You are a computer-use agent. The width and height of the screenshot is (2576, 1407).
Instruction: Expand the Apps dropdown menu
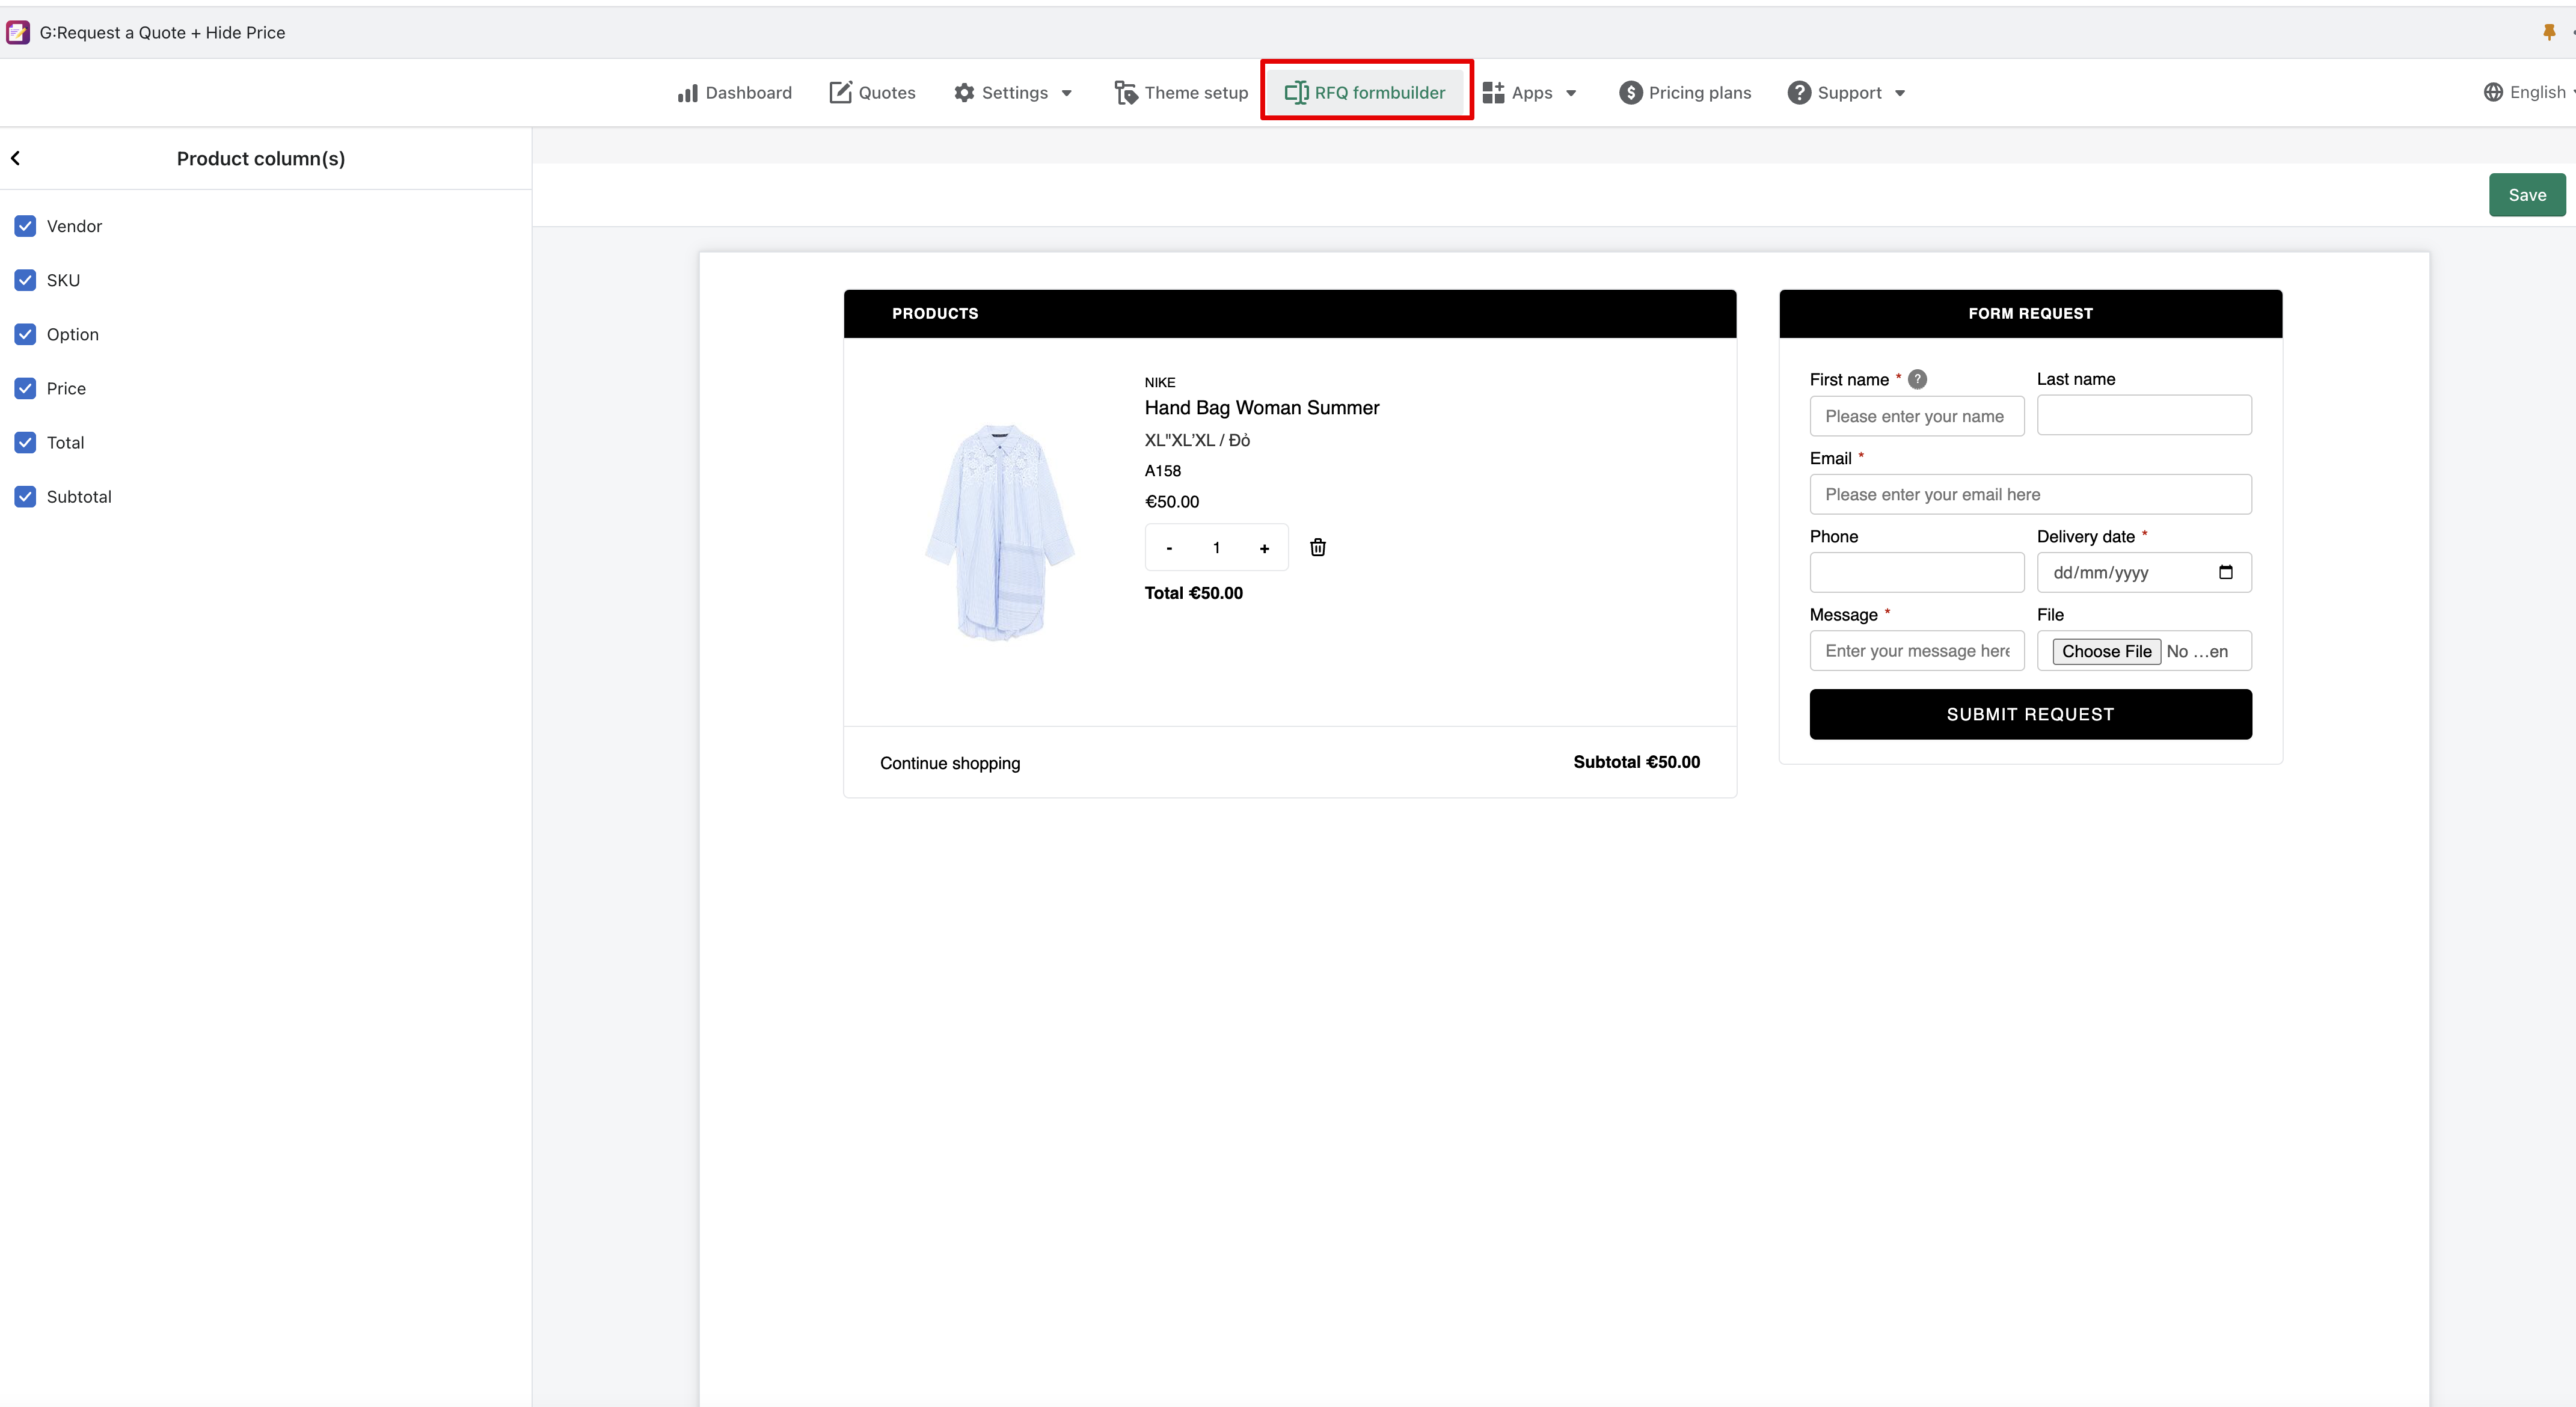tap(1529, 93)
